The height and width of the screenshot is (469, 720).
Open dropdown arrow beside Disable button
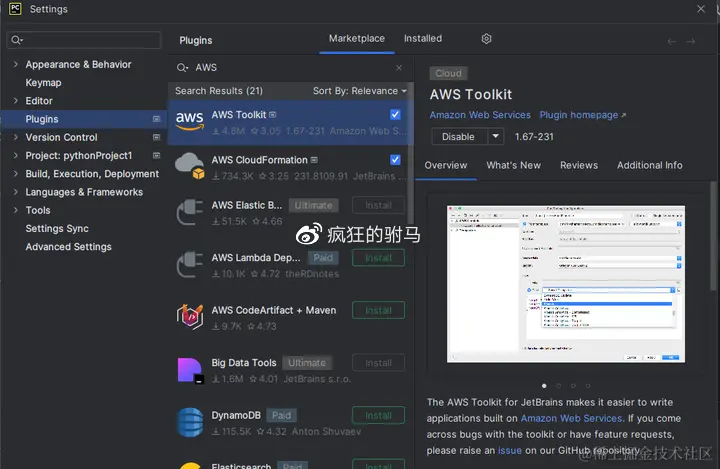[x=495, y=136]
